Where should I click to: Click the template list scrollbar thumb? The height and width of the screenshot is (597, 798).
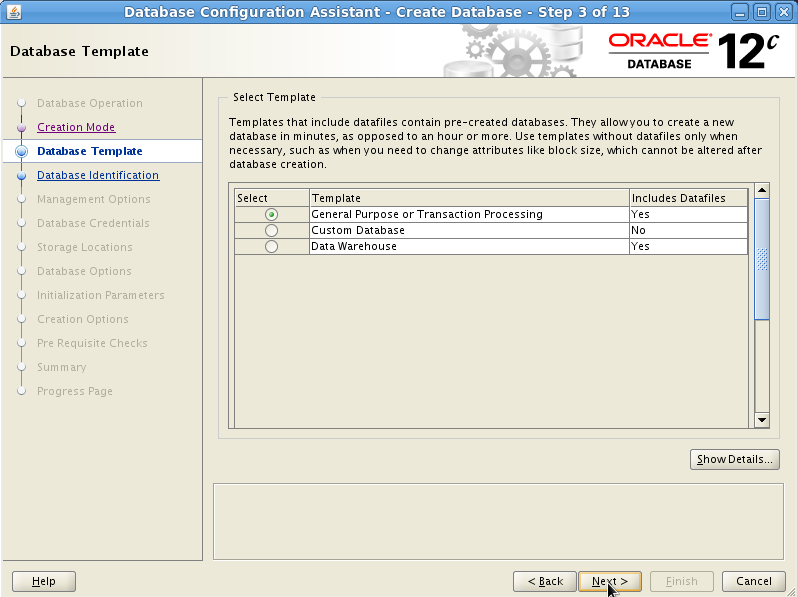762,259
